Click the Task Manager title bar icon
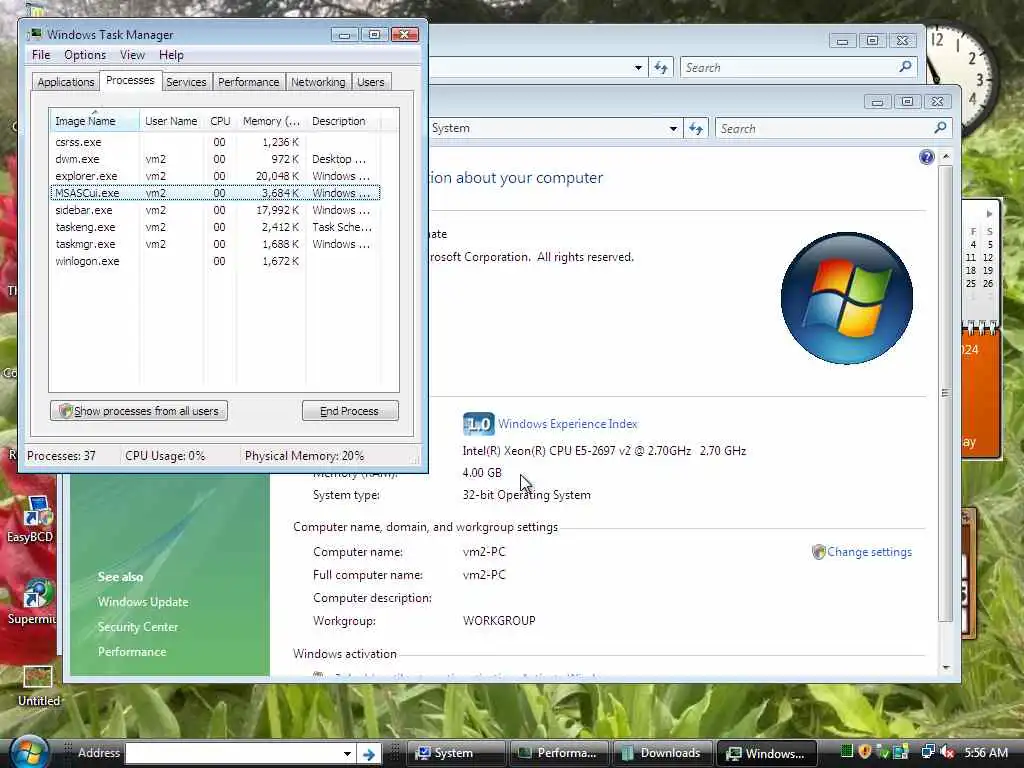 coord(36,34)
